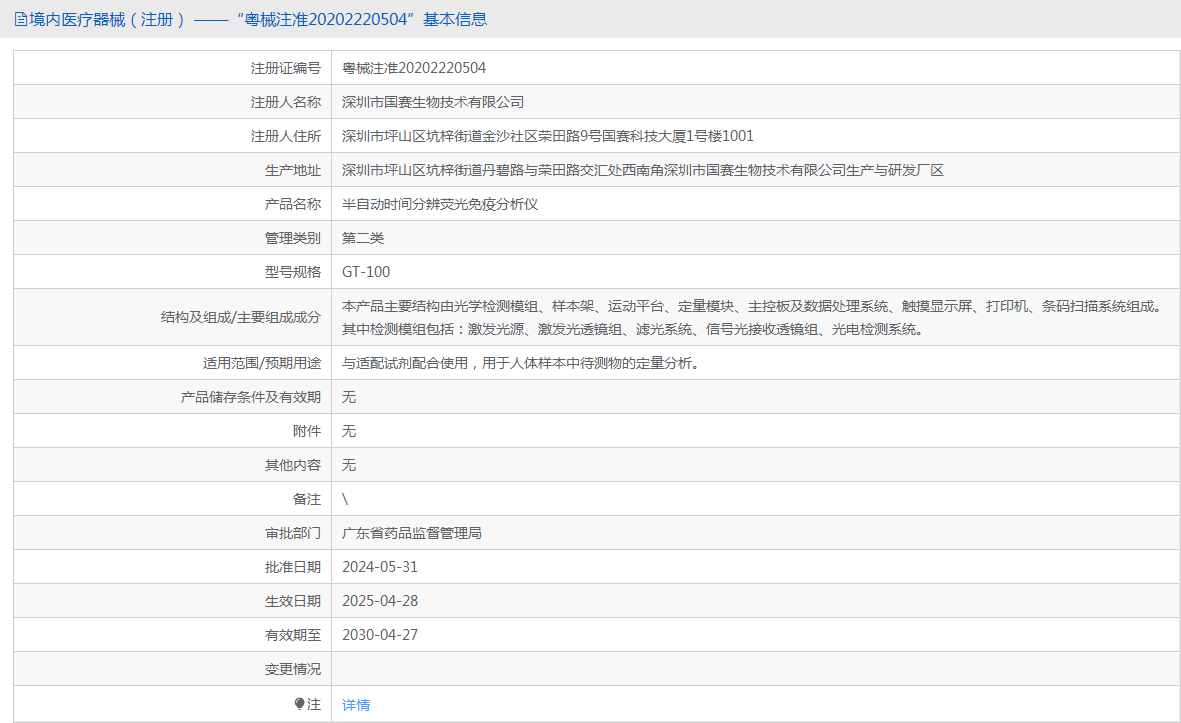Select model value GT-100
The height and width of the screenshot is (723, 1181).
(x=366, y=272)
